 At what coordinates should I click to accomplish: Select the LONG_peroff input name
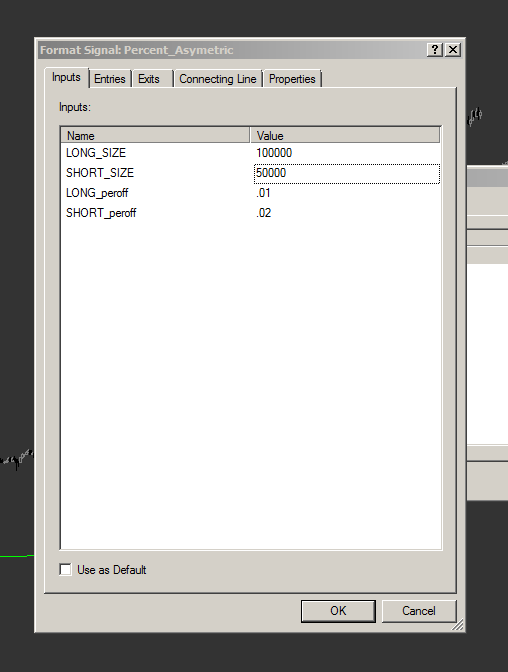(97, 193)
